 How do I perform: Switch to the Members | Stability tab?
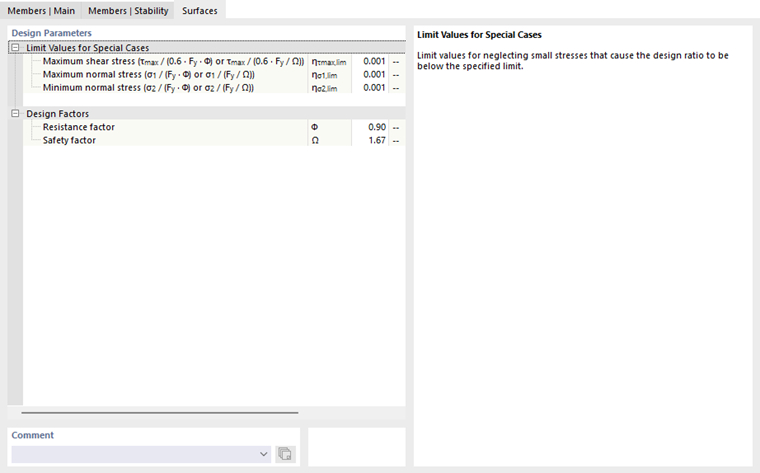point(128,10)
